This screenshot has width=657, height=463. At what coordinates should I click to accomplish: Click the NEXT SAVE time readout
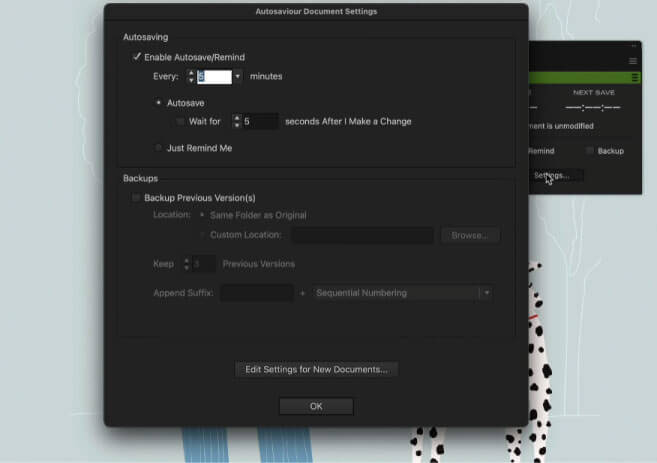[592, 108]
